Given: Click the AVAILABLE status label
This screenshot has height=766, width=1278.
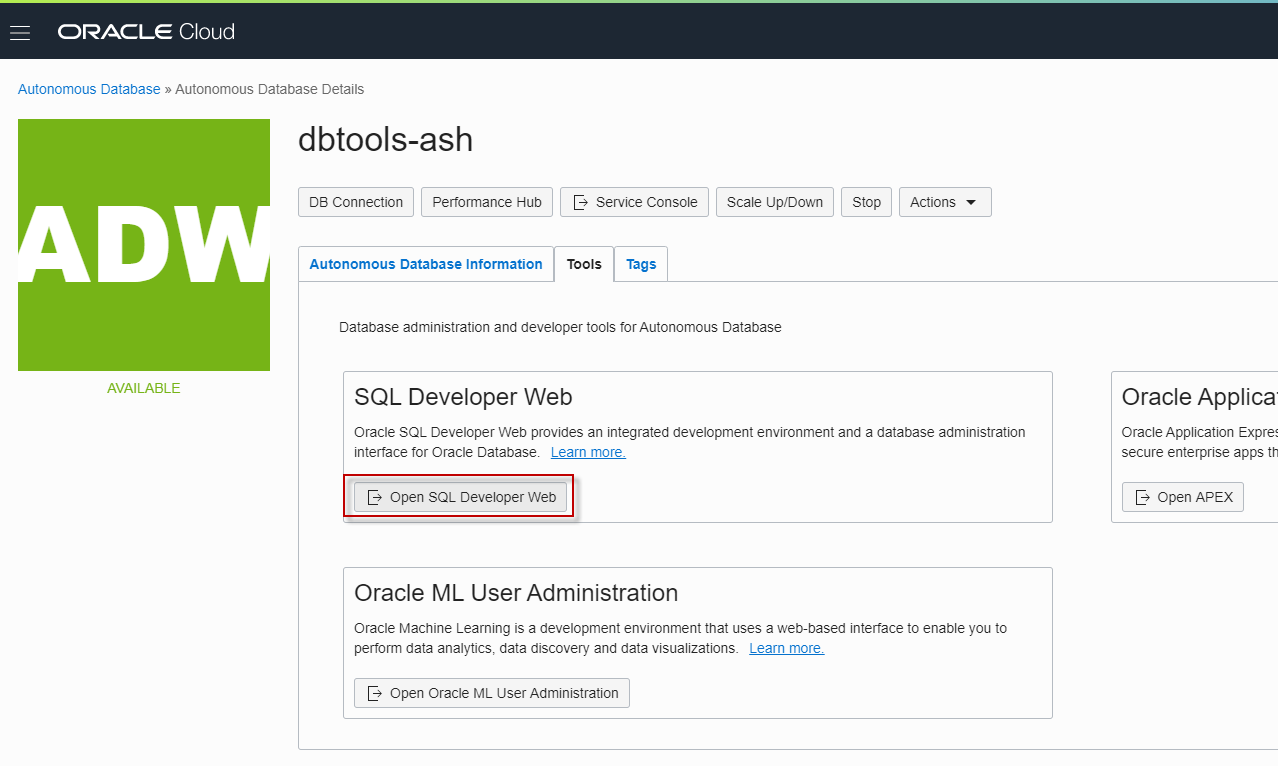Looking at the screenshot, I should coord(144,388).
